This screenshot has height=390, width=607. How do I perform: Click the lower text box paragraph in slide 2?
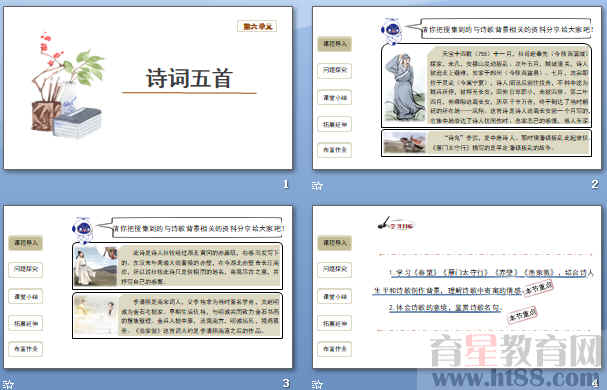click(508, 143)
